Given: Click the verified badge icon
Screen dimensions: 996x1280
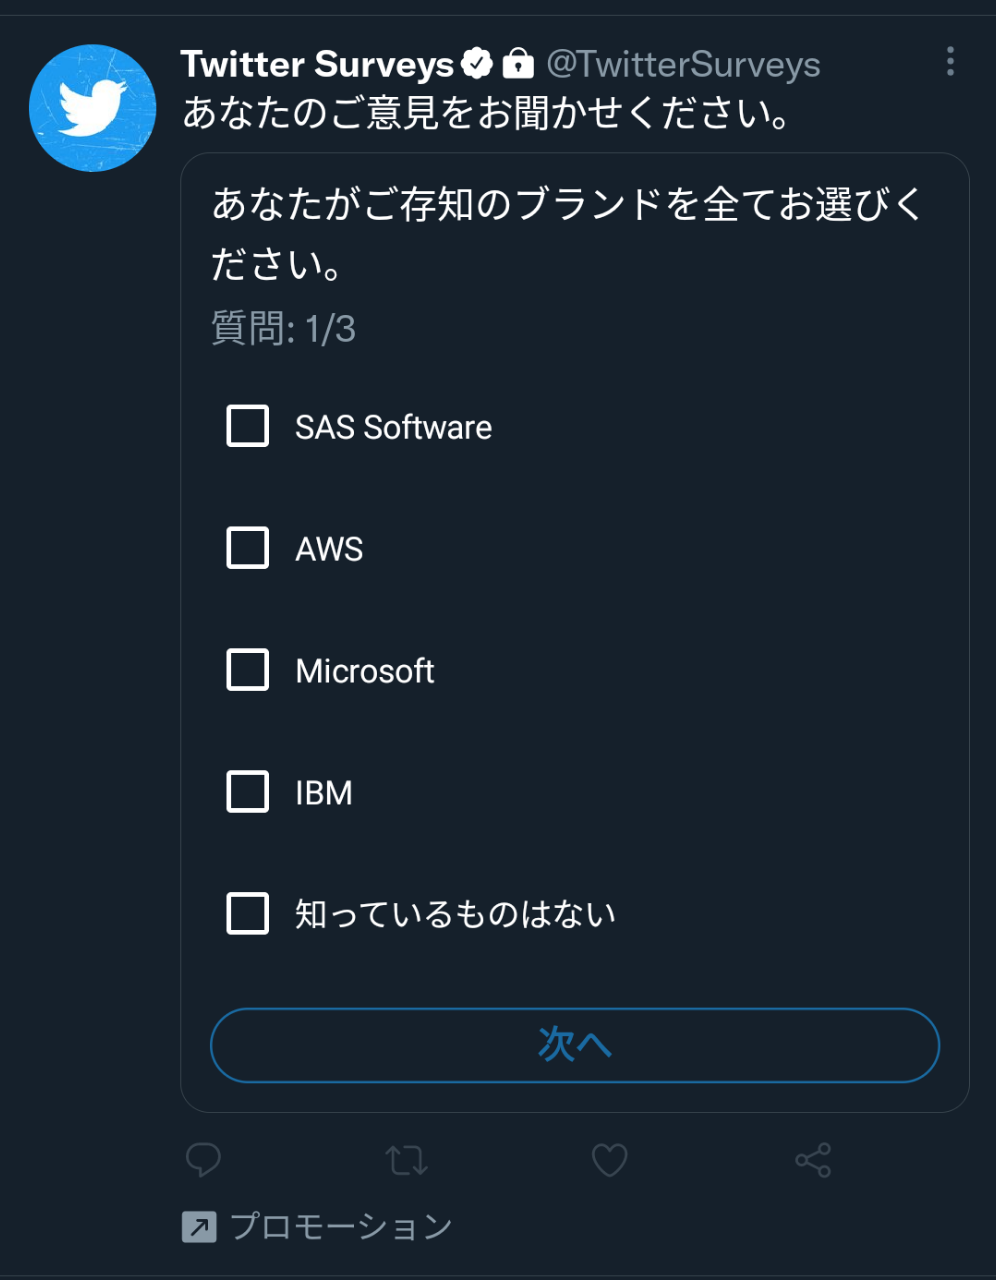Looking at the screenshot, I should [x=477, y=64].
